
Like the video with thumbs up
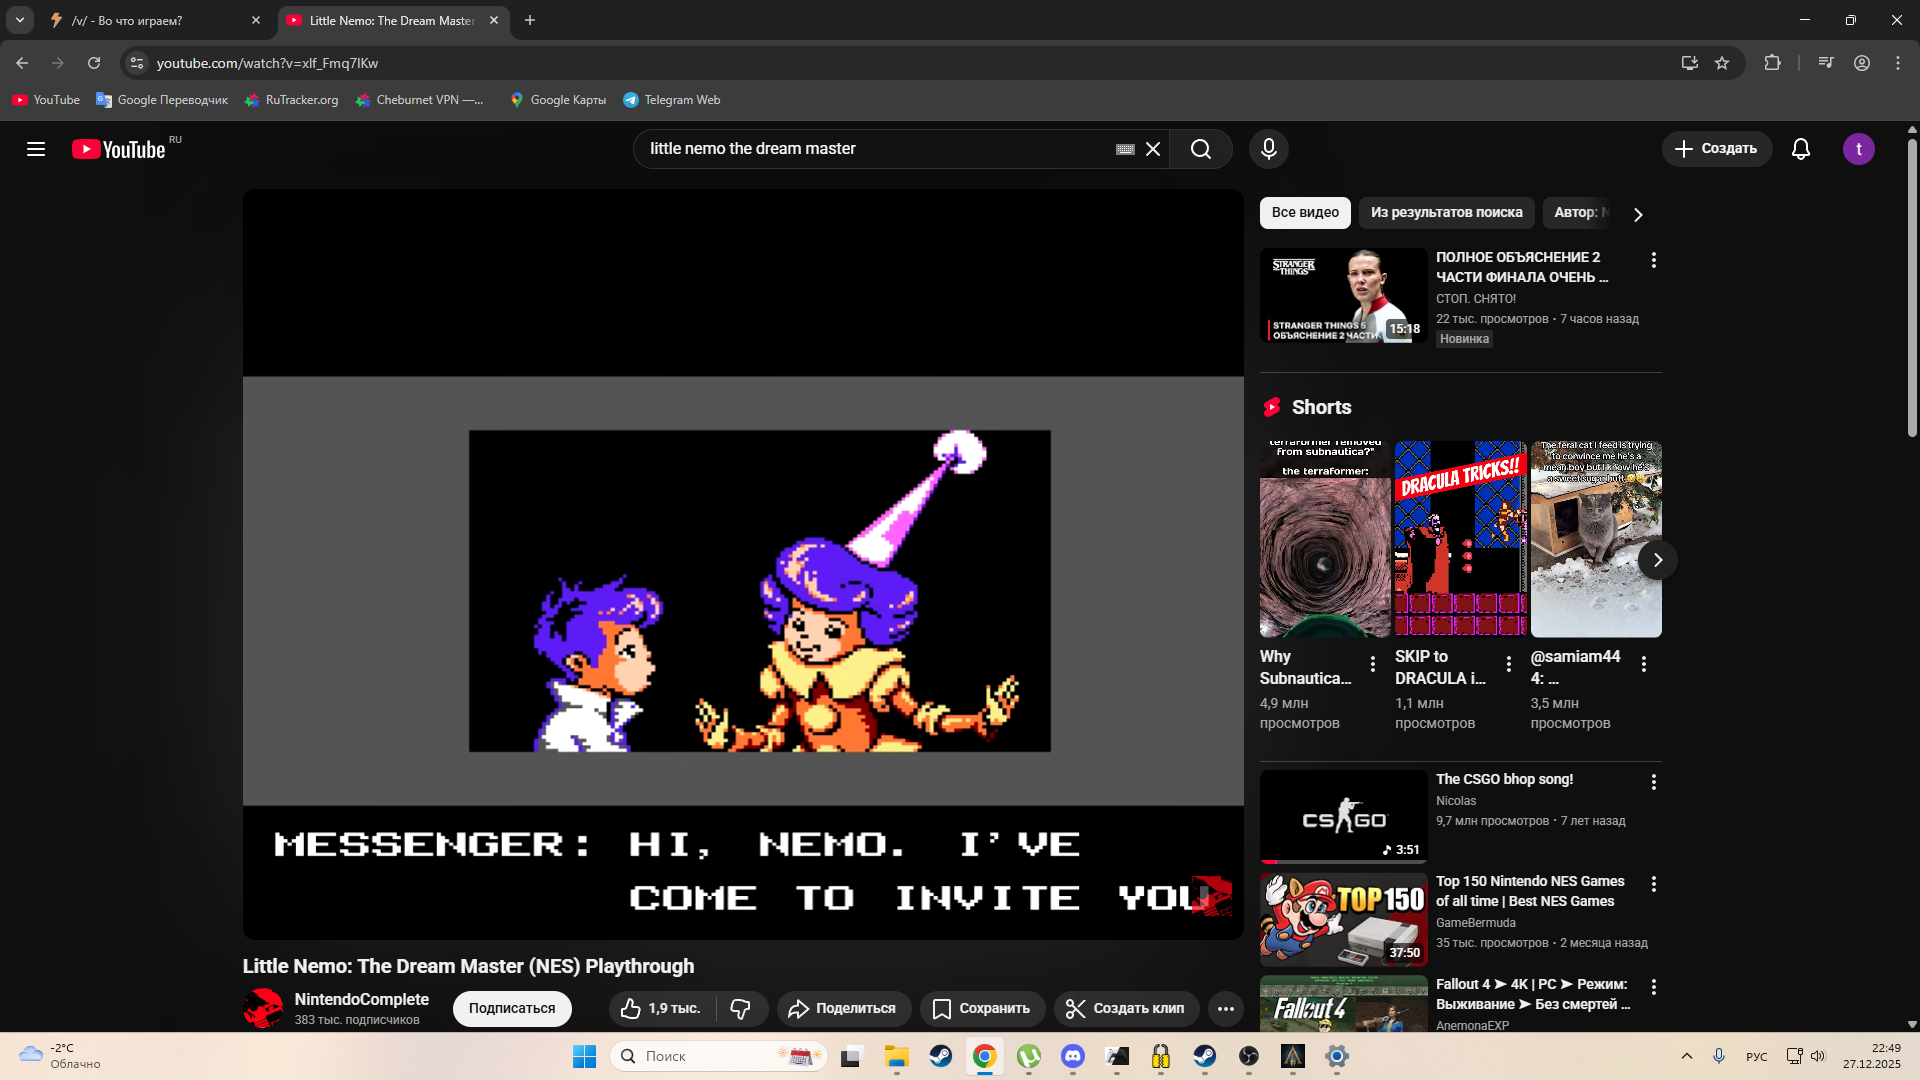point(661,1009)
